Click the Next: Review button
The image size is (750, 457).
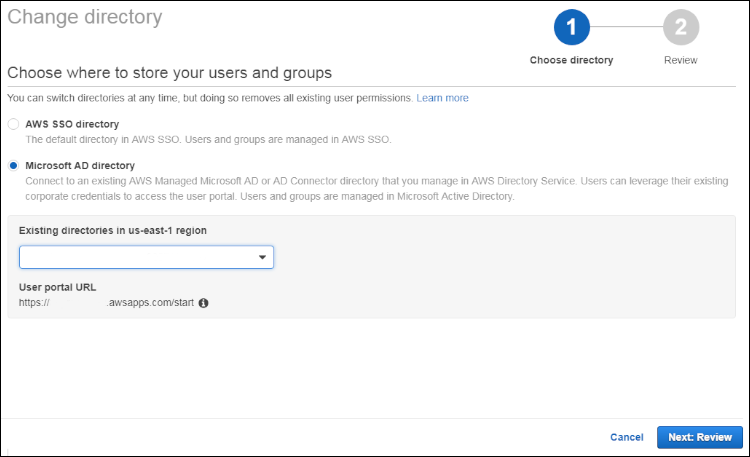(700, 437)
